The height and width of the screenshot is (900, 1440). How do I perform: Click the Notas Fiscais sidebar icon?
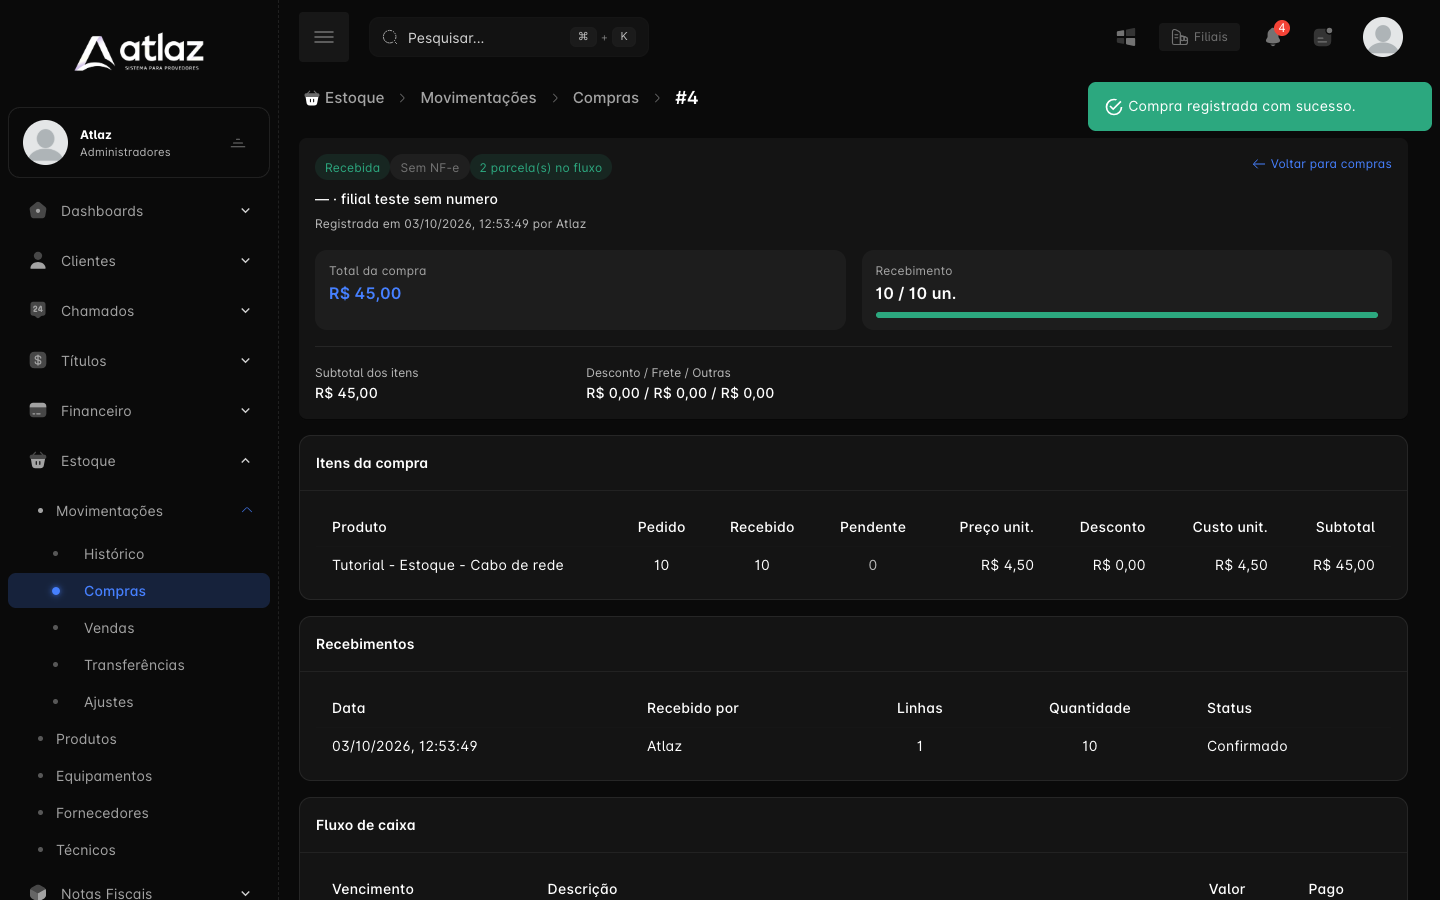[38, 892]
